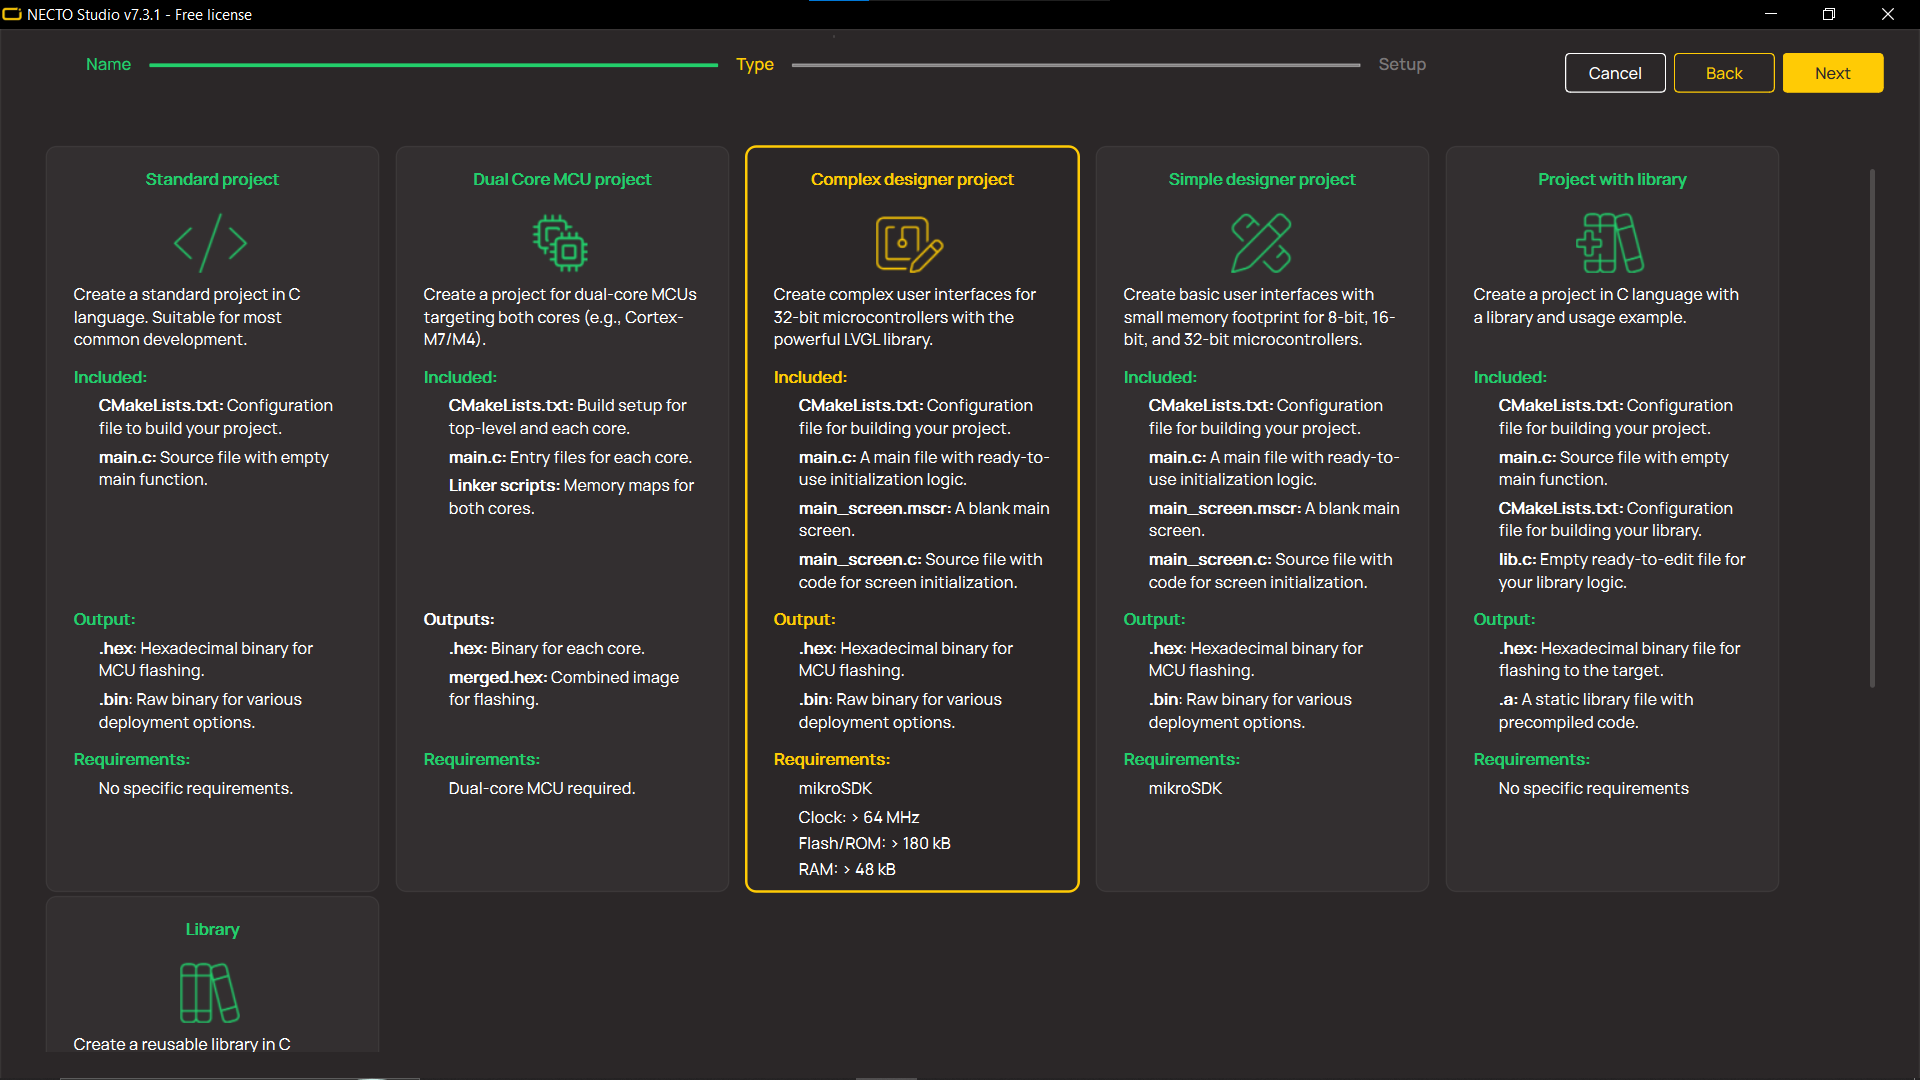This screenshot has height=1080, width=1920.
Task: Click the Simple designer pencil-ruler icon
Action: 1261,243
